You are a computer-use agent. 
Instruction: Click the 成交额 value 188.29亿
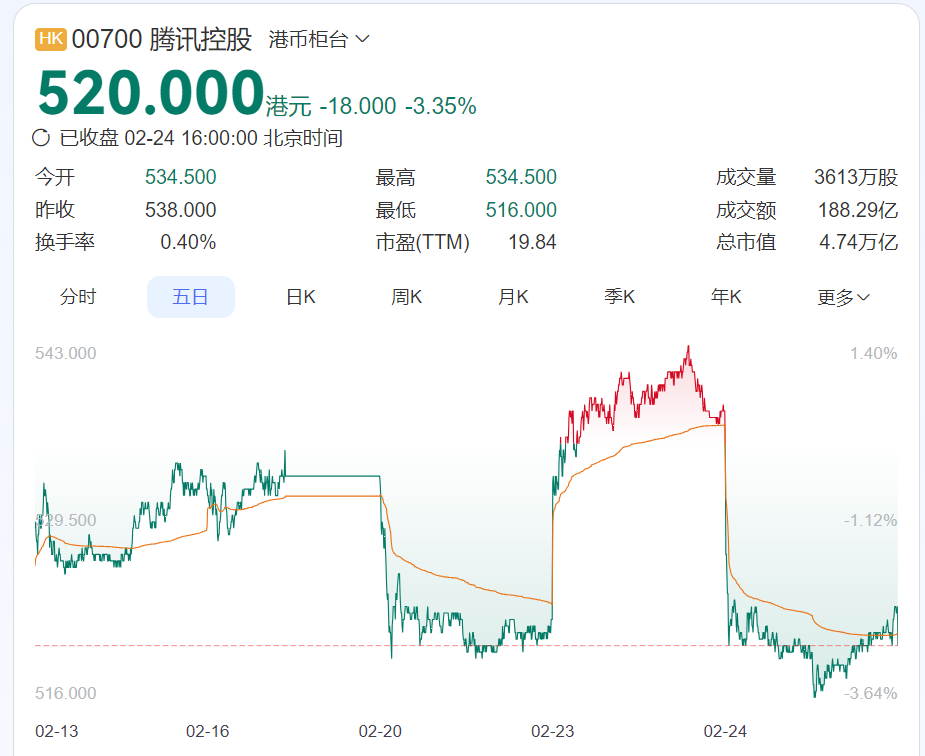[x=858, y=210]
